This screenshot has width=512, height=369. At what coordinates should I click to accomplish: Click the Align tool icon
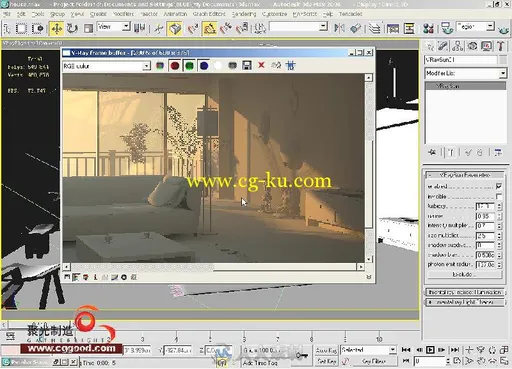(356, 28)
